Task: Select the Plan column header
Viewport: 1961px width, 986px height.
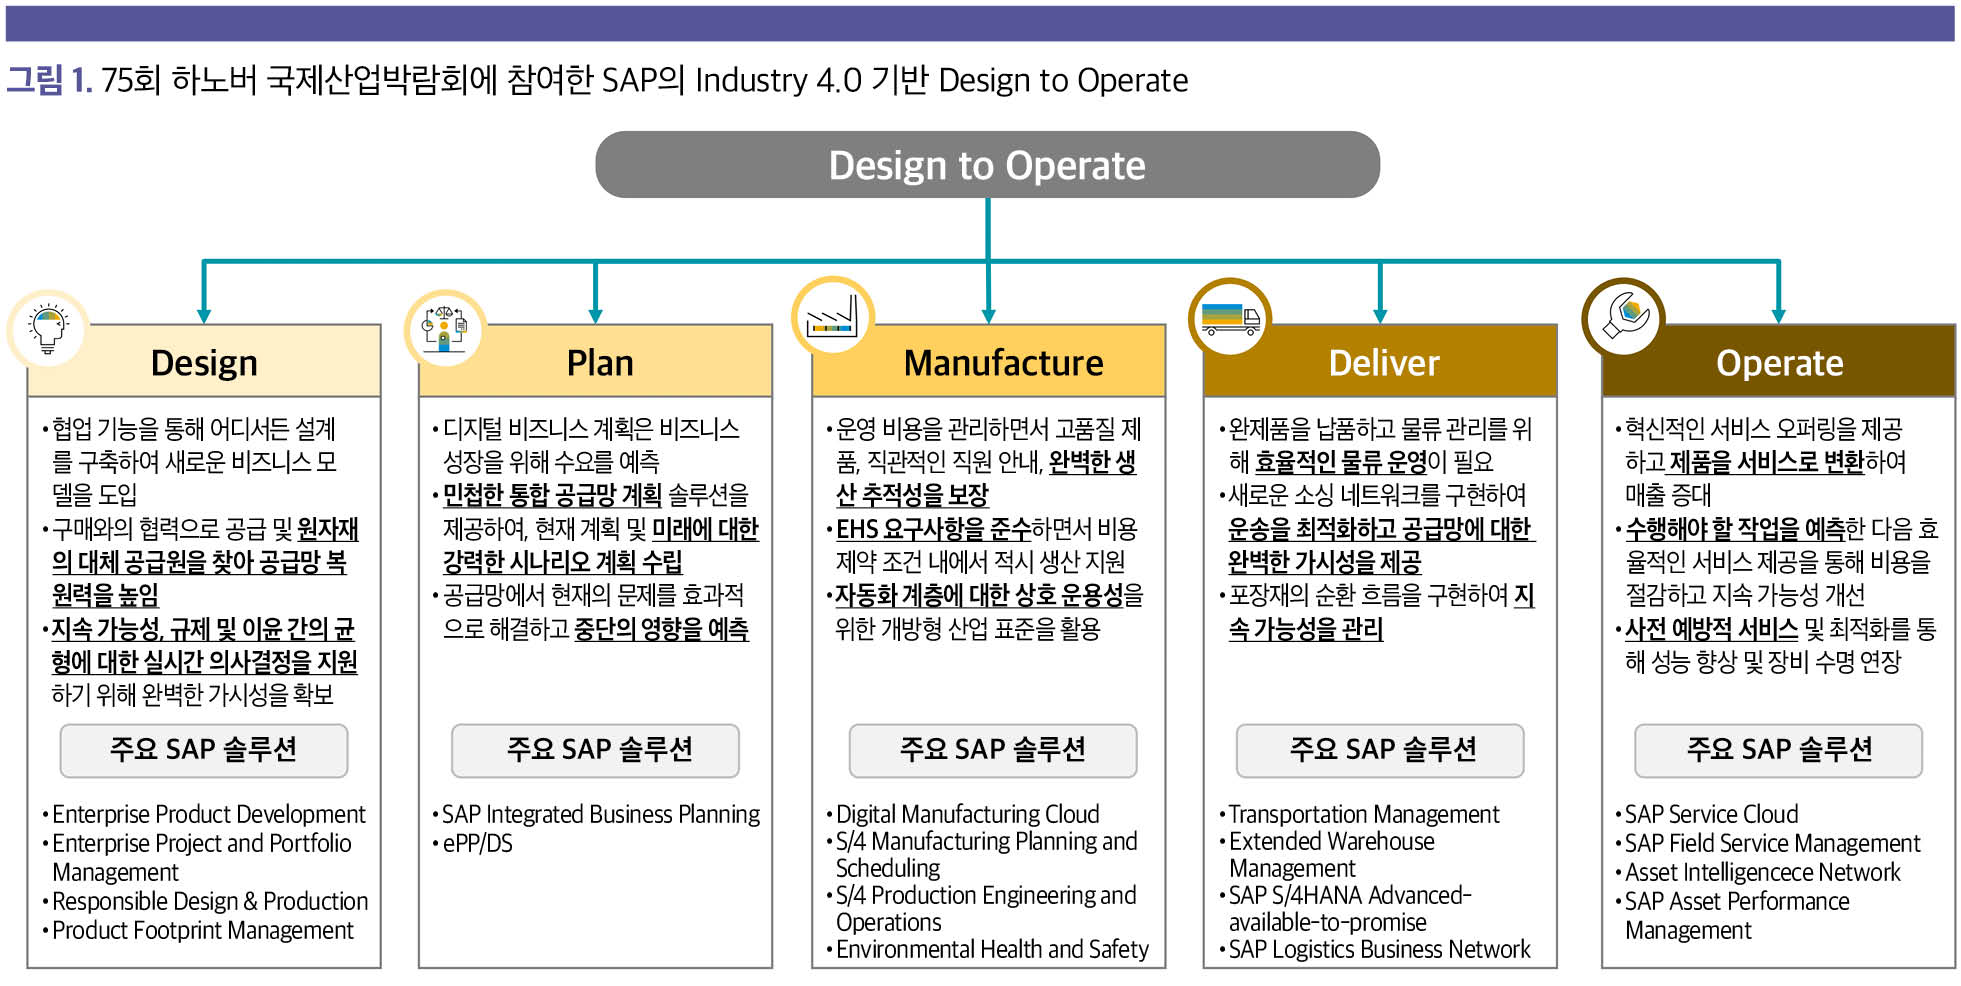Action: pyautogui.click(x=596, y=362)
